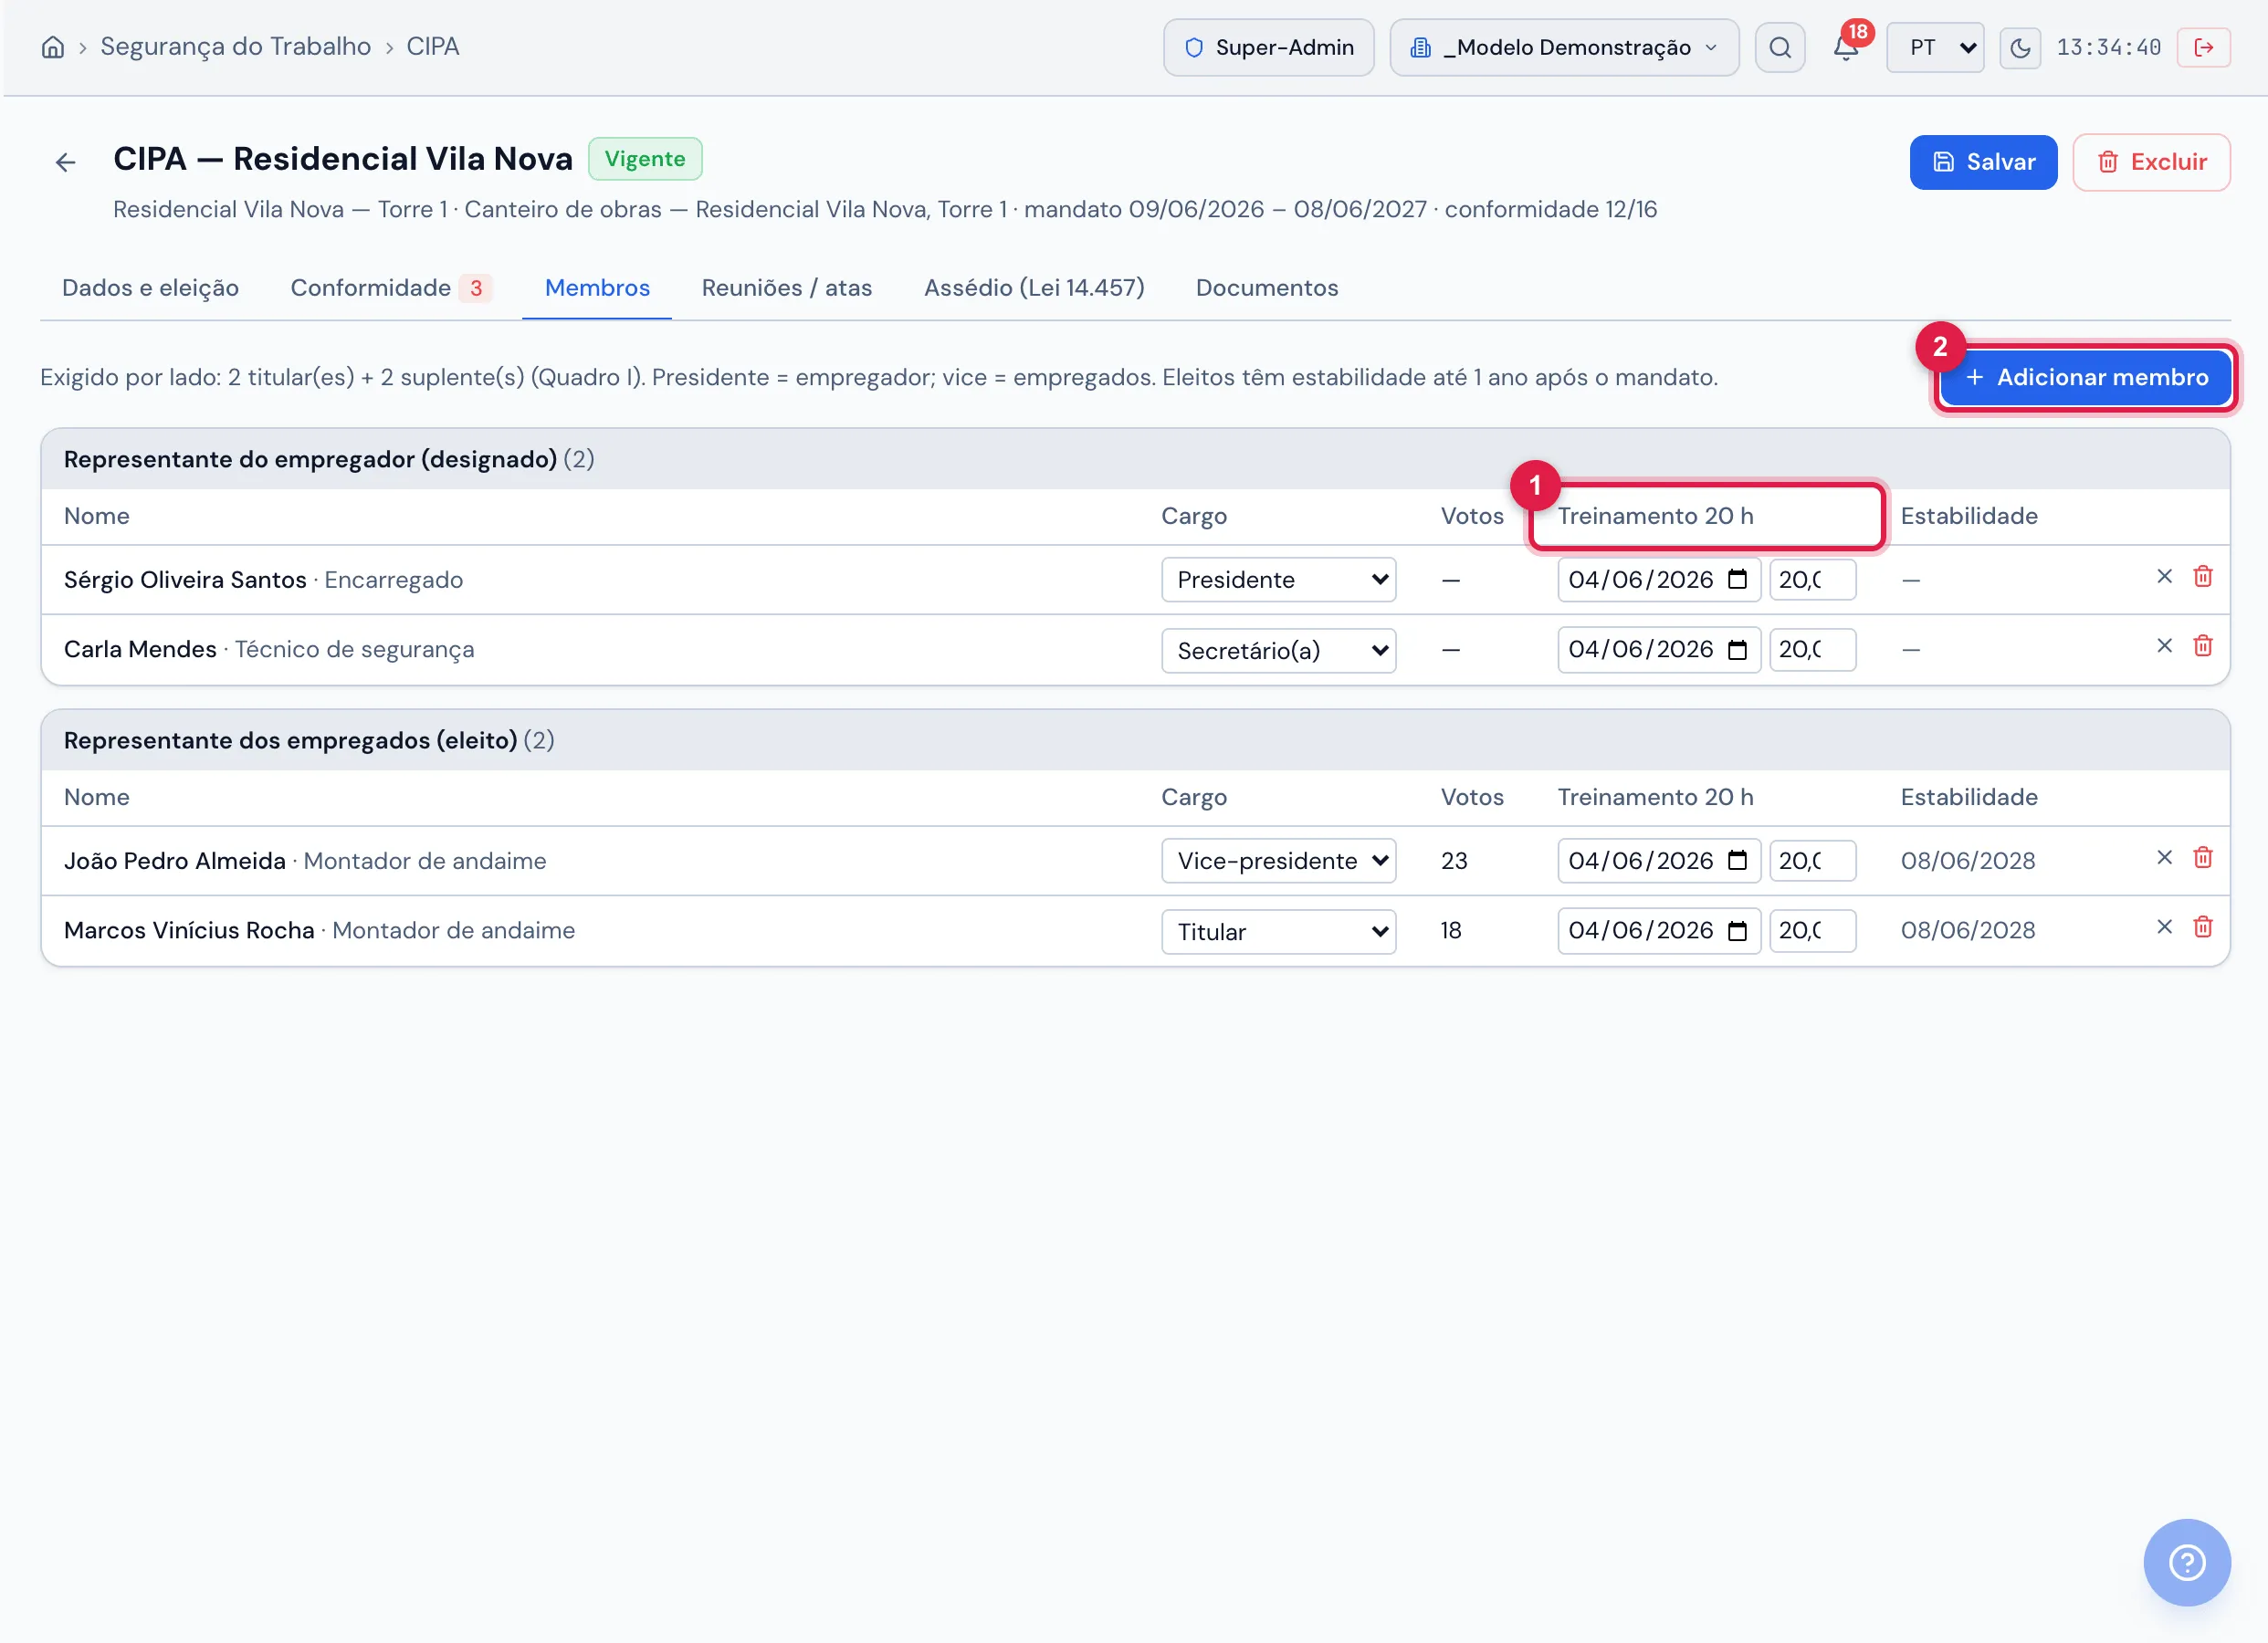Click the Excluir button
The height and width of the screenshot is (1643, 2268).
click(2151, 162)
